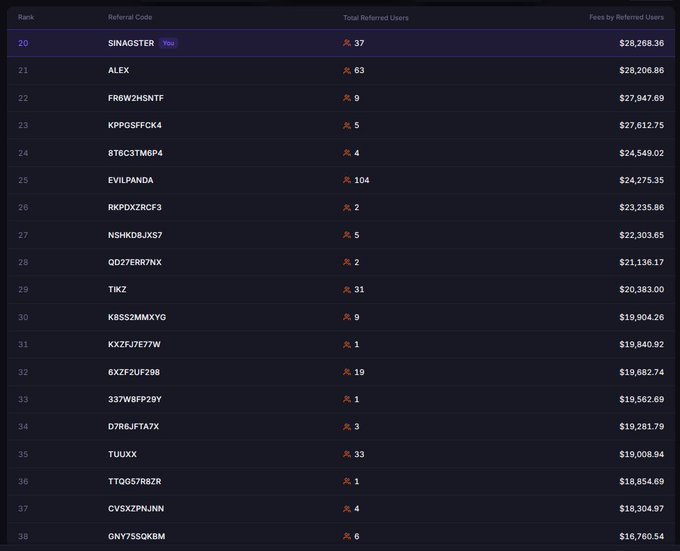Click the referred users count 104
Screen dimensions: 680x551
(362, 180)
